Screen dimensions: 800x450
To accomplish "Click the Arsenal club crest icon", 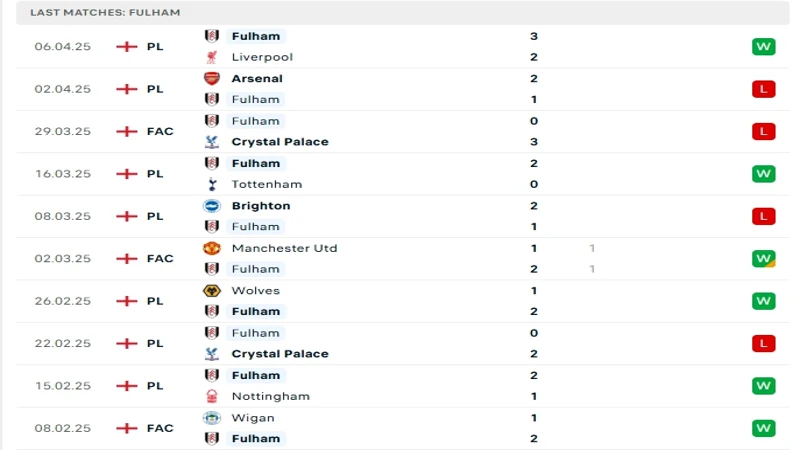I will point(212,79).
